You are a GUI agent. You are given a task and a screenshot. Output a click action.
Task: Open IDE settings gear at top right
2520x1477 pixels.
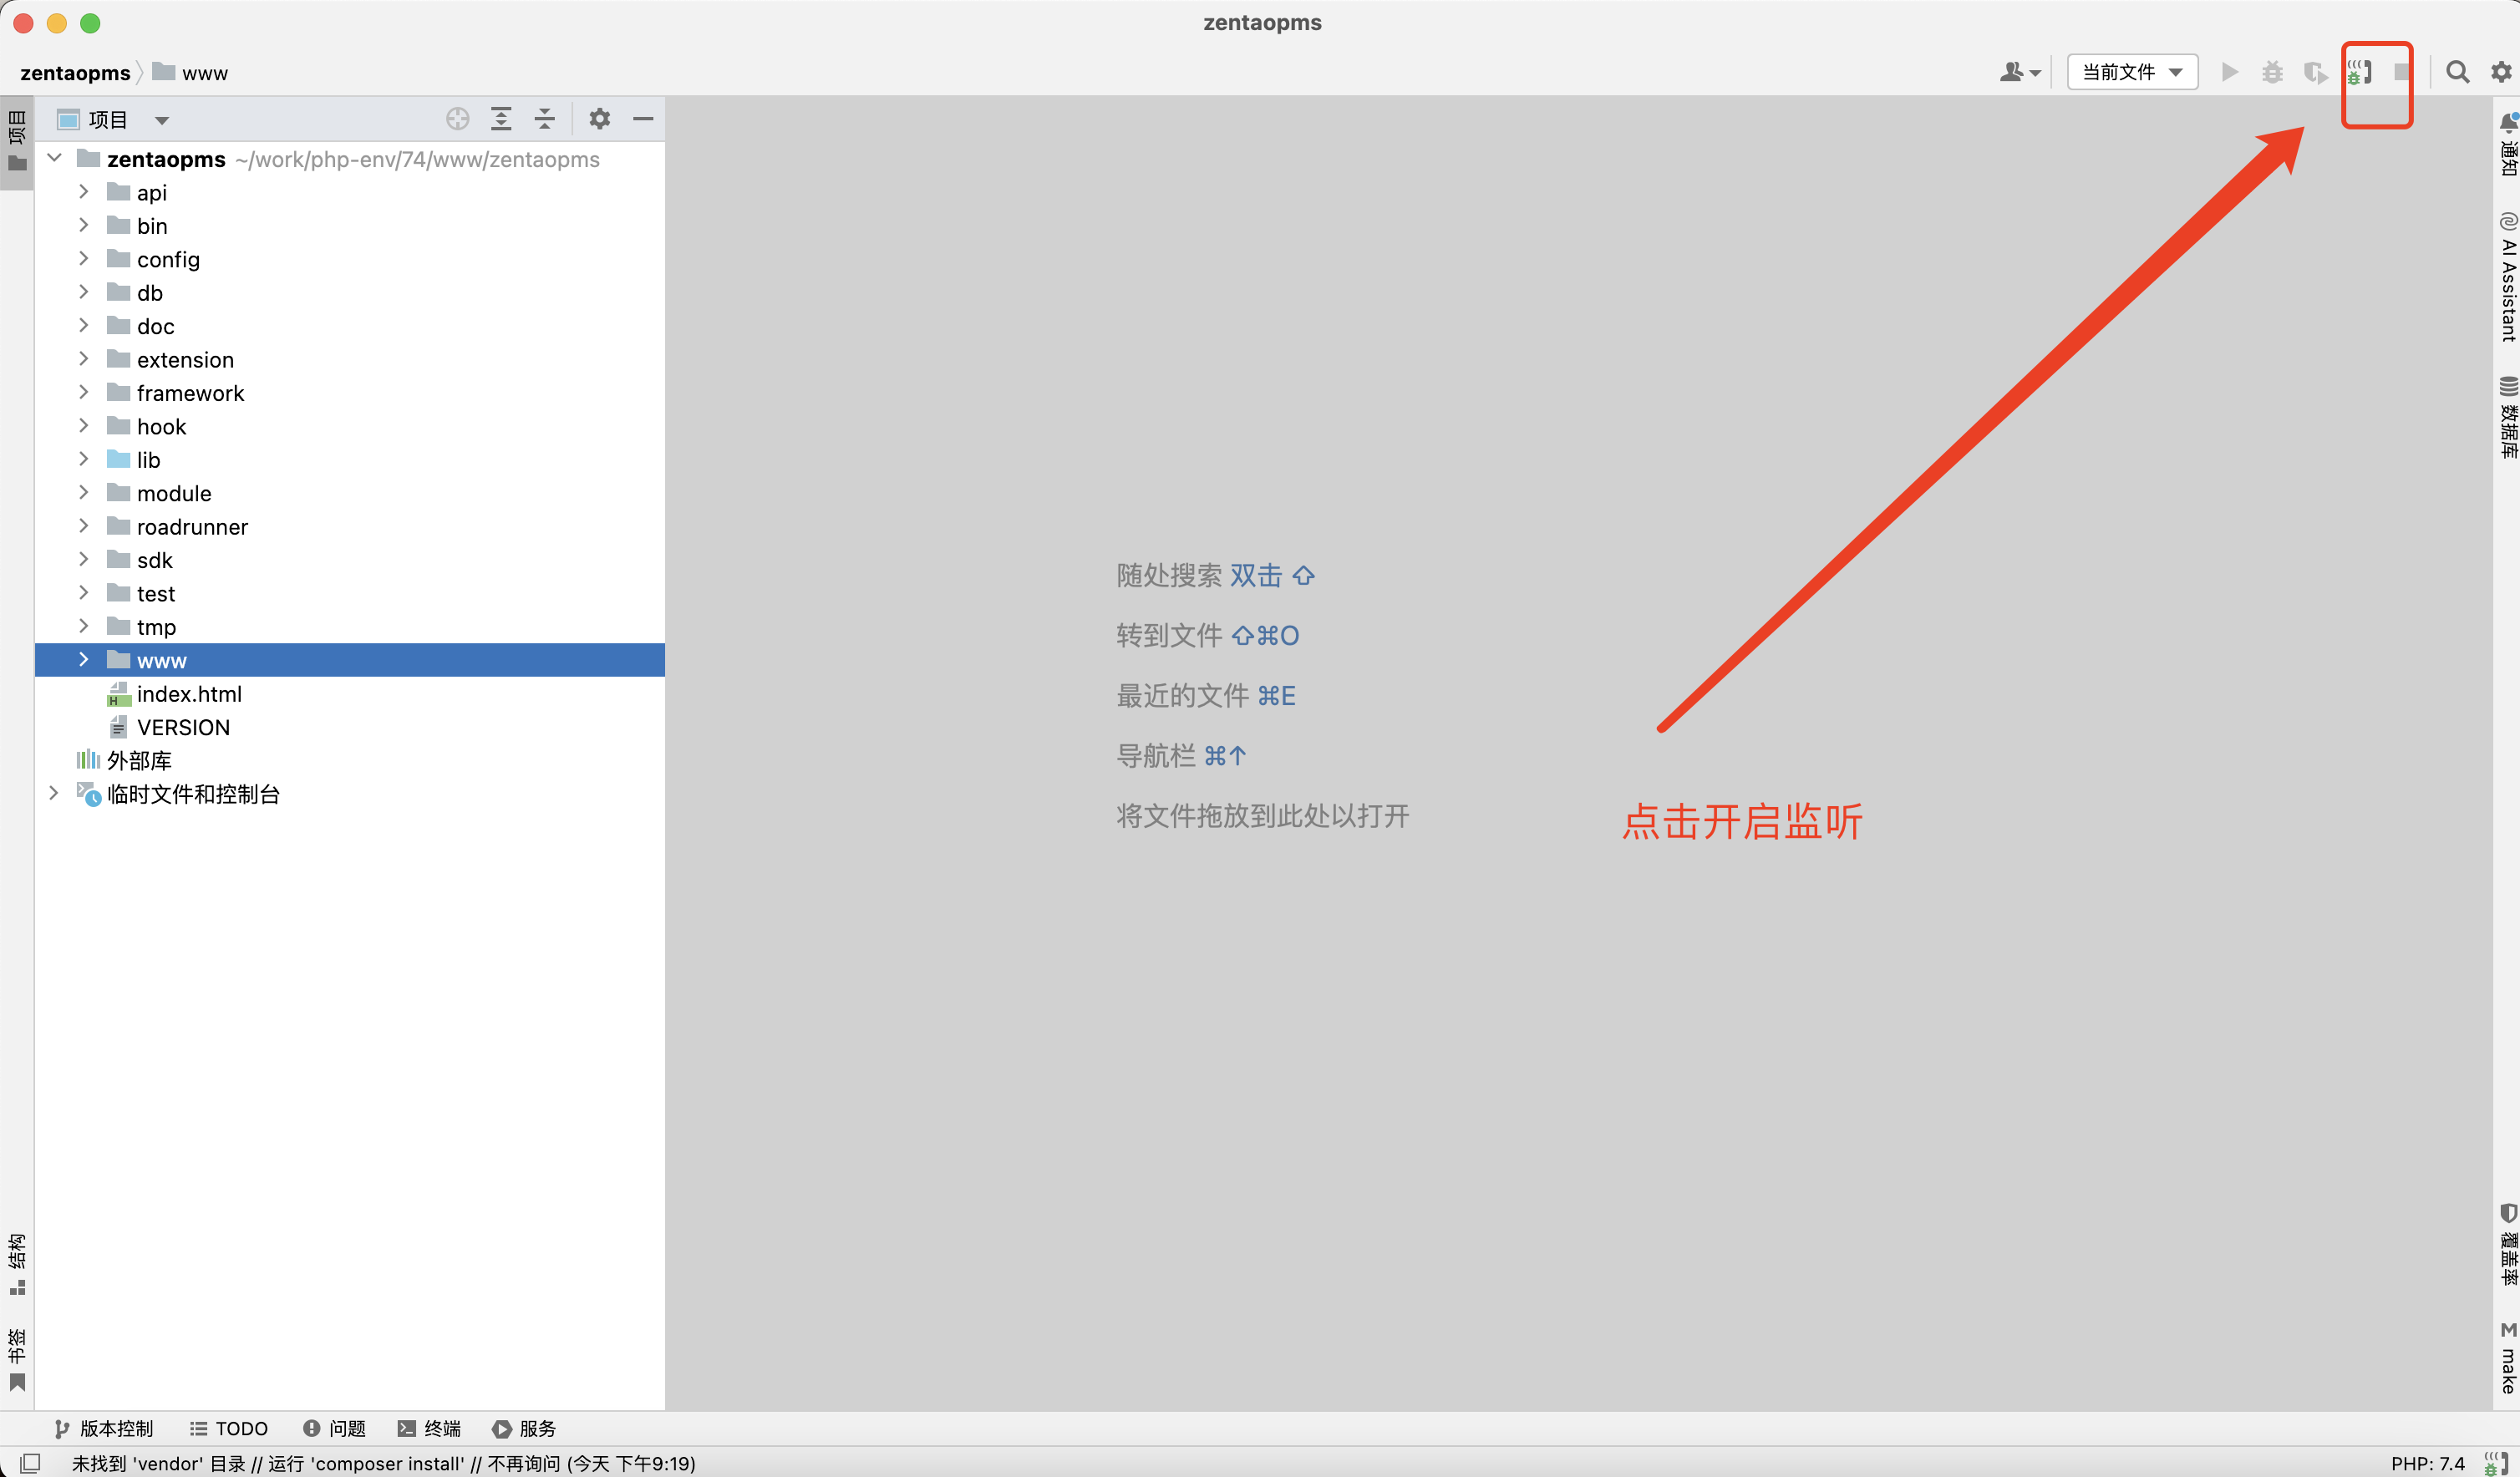(x=2500, y=72)
